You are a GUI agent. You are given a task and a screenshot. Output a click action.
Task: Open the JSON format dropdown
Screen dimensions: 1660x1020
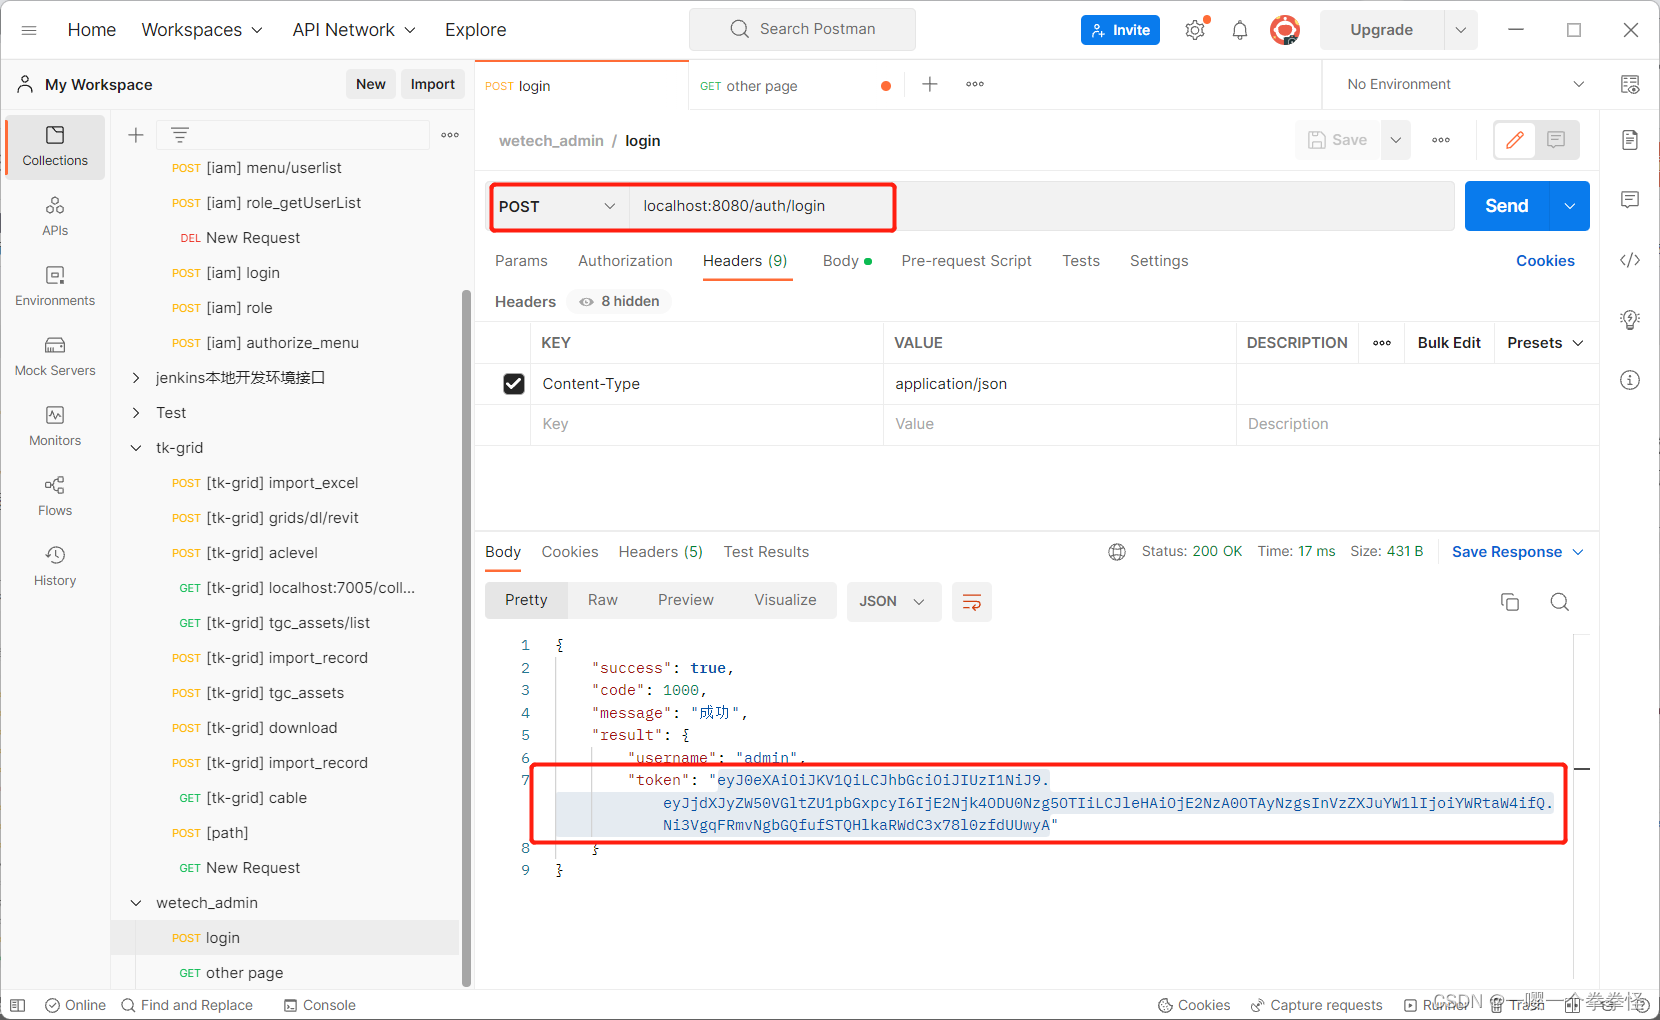pyautogui.click(x=894, y=602)
